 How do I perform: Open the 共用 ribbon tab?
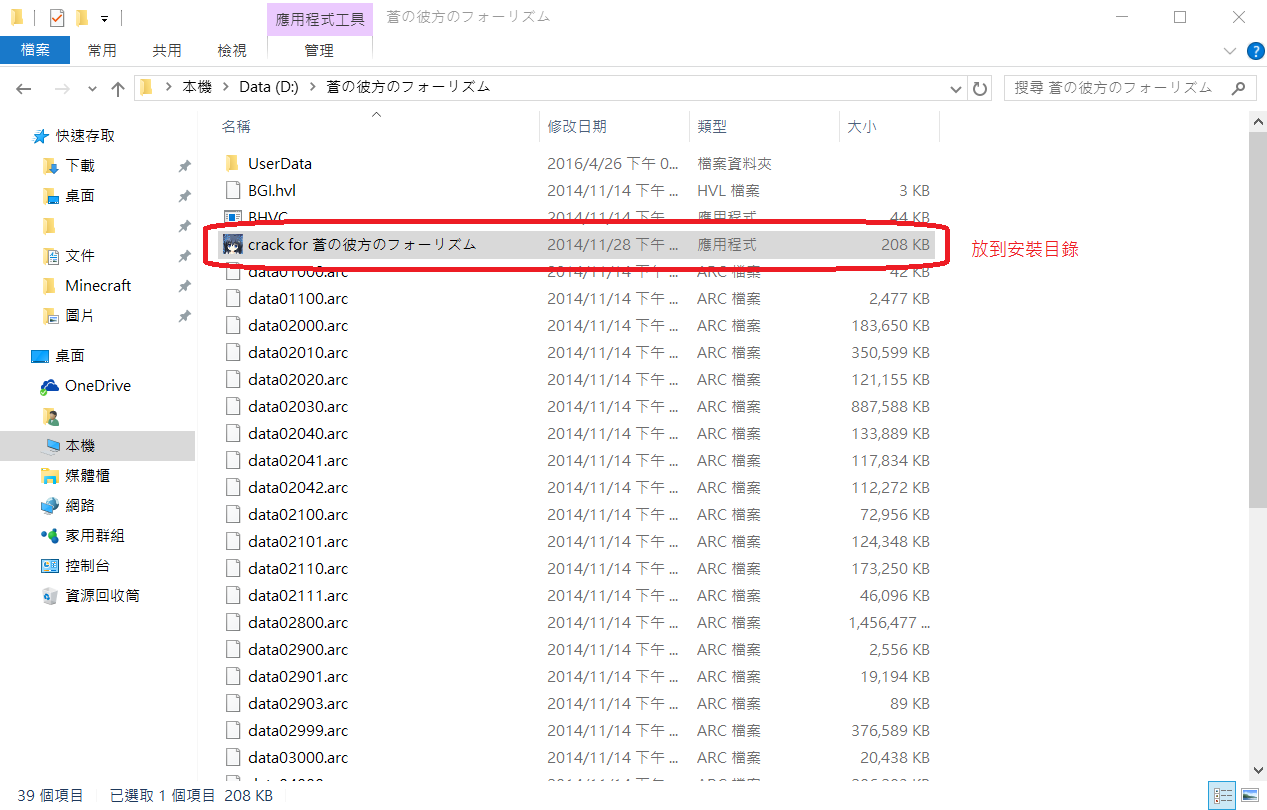tap(167, 50)
